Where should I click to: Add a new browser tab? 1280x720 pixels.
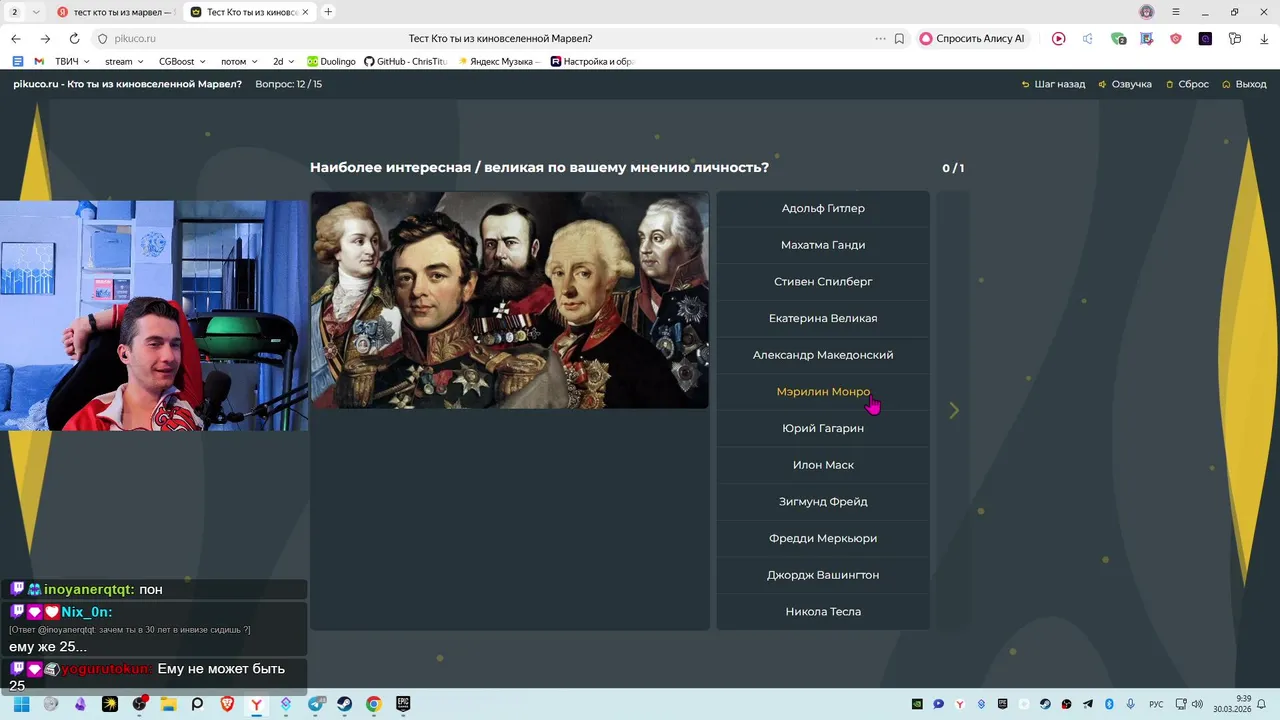(x=328, y=12)
